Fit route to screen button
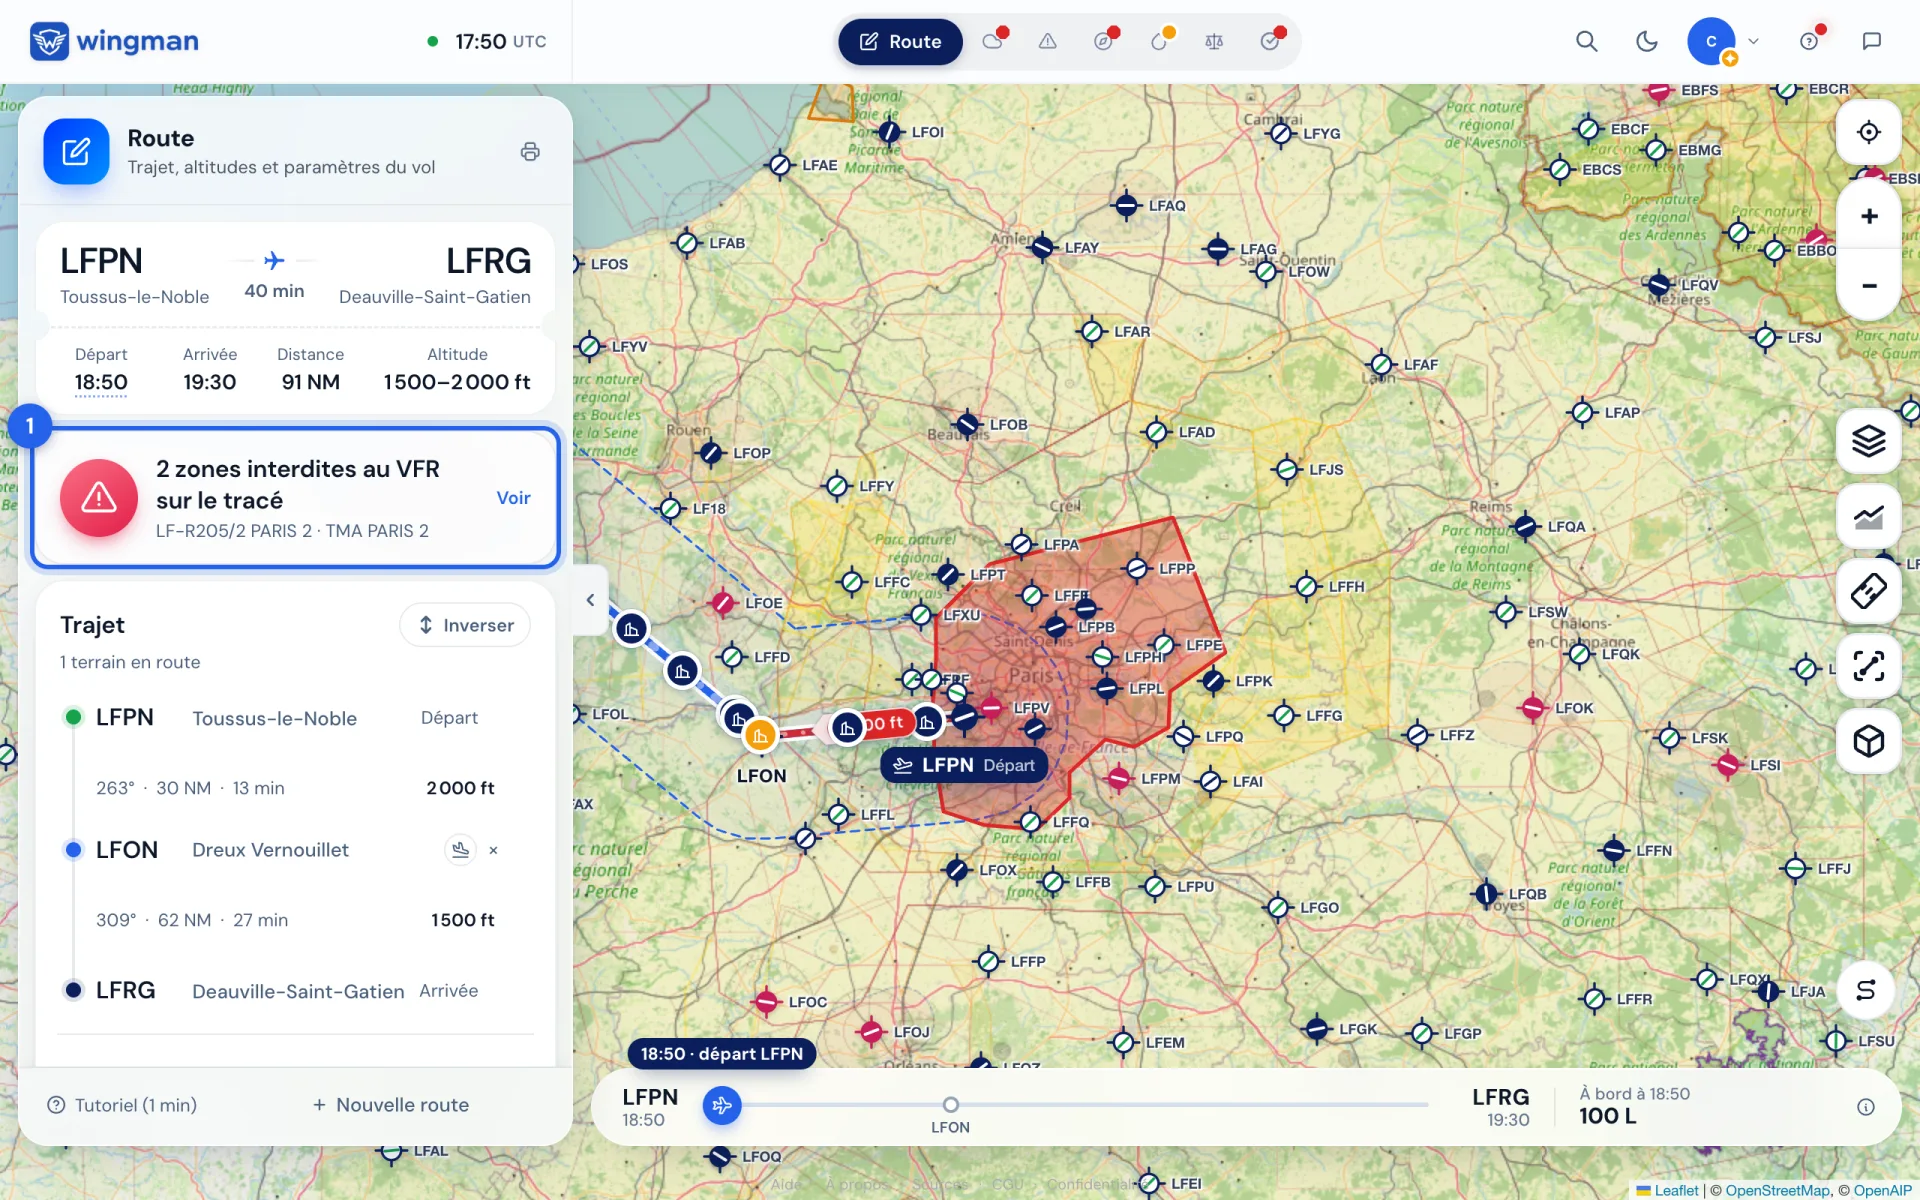This screenshot has width=1920, height=1200. pos(1868,666)
